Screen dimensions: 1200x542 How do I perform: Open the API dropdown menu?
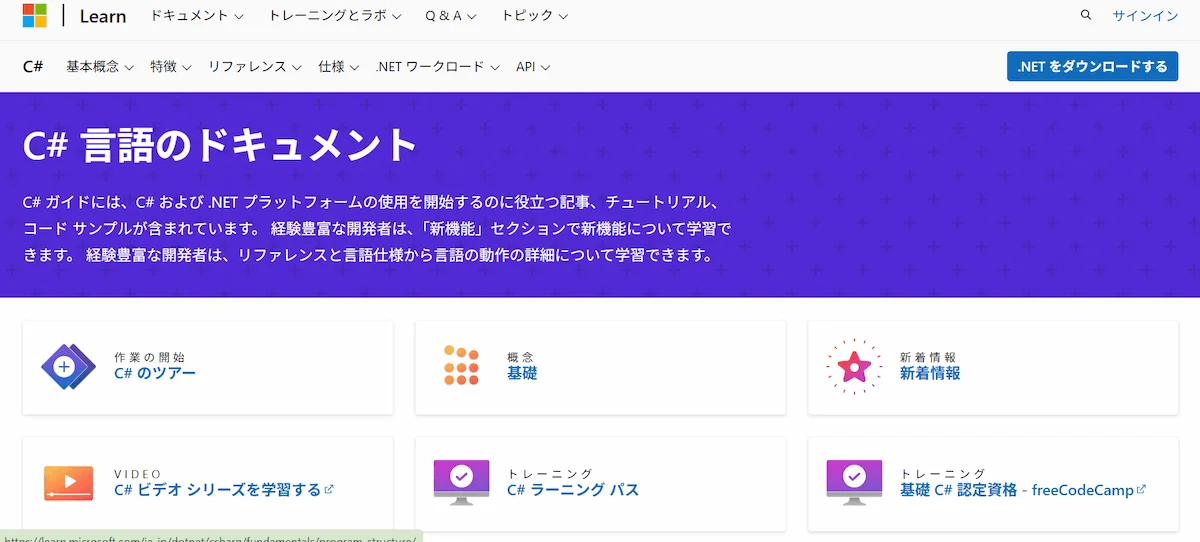point(533,67)
